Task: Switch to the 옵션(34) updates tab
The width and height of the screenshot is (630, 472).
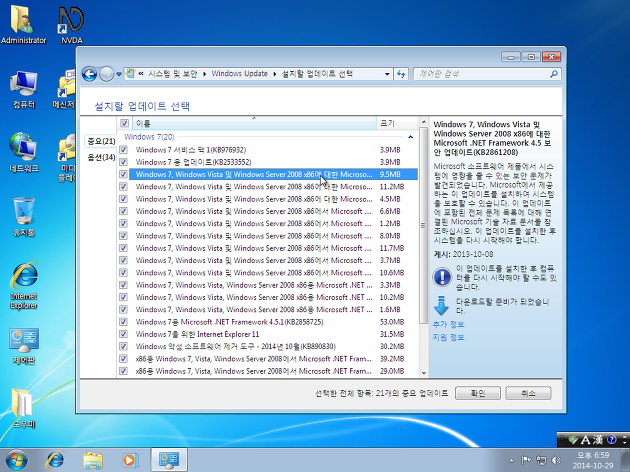Action: point(101,157)
